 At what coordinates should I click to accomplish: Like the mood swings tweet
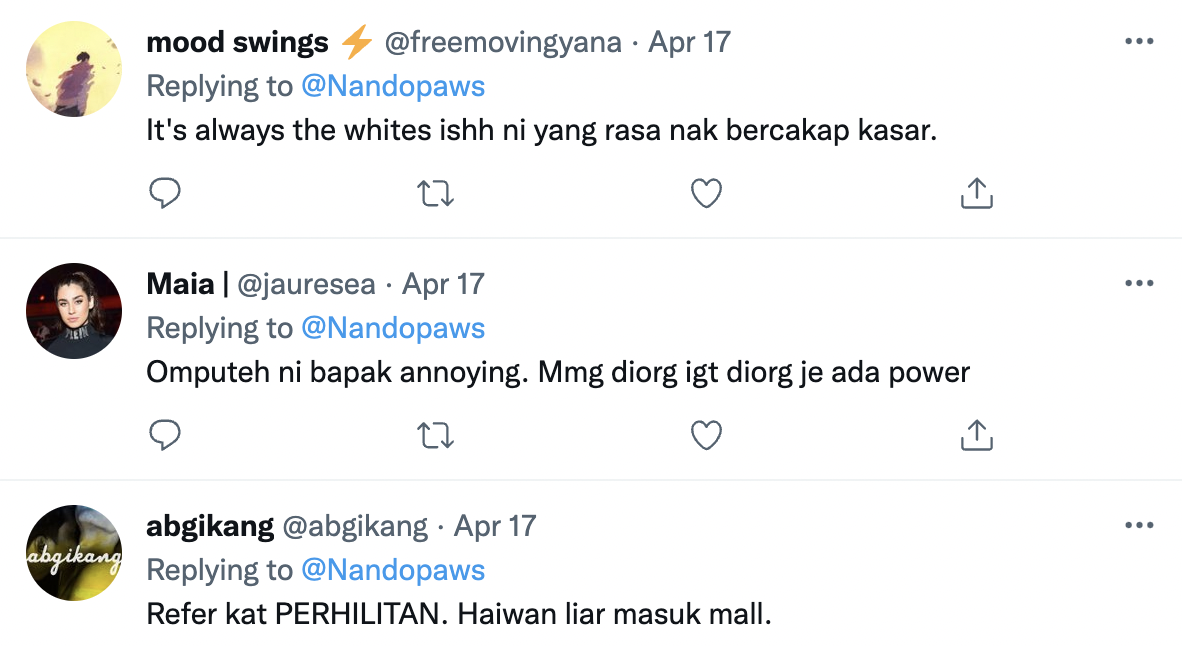click(707, 192)
